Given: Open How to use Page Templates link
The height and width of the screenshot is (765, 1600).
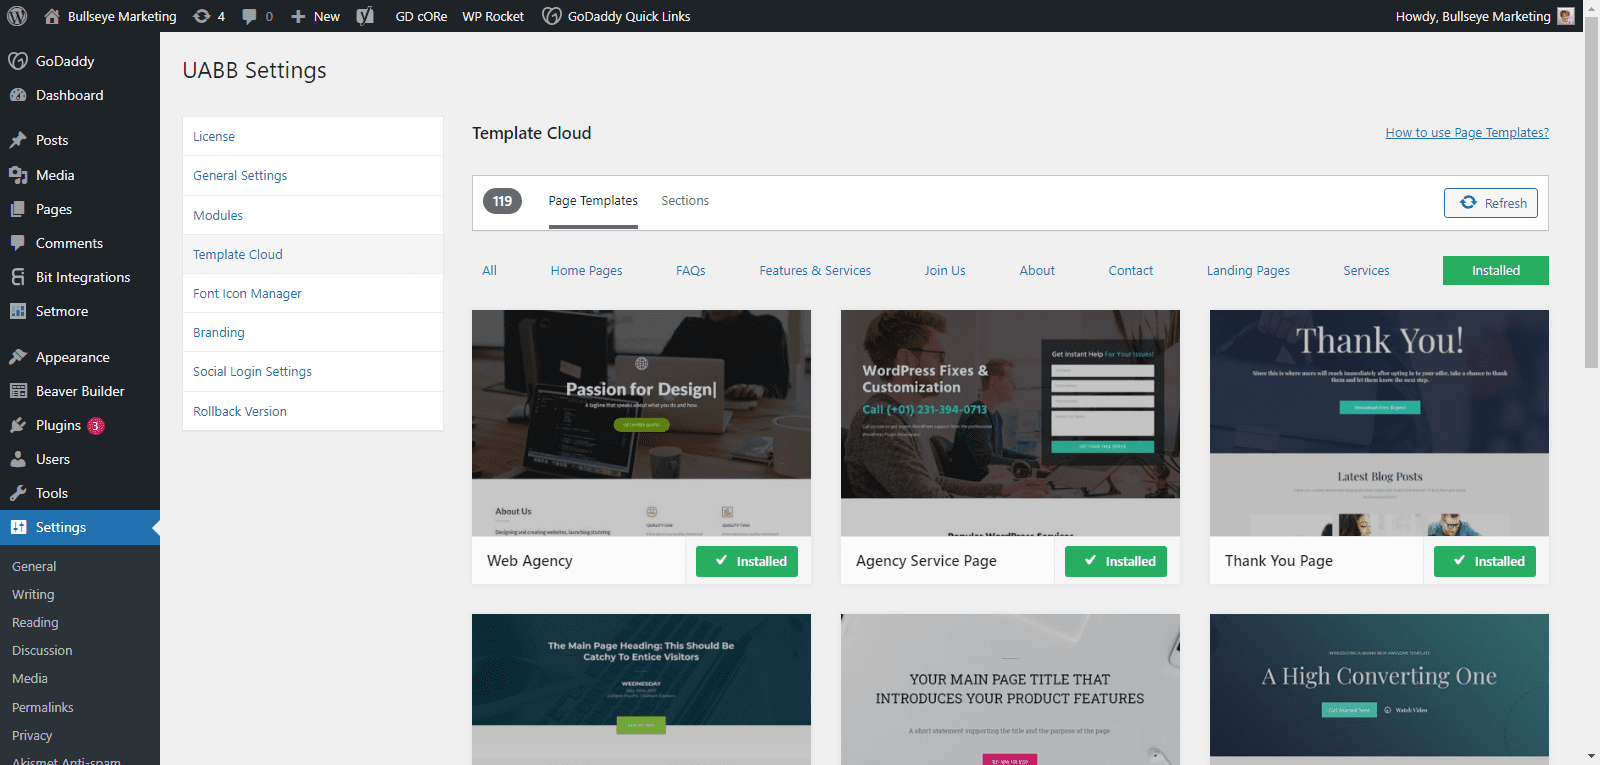Looking at the screenshot, I should pyautogui.click(x=1467, y=133).
